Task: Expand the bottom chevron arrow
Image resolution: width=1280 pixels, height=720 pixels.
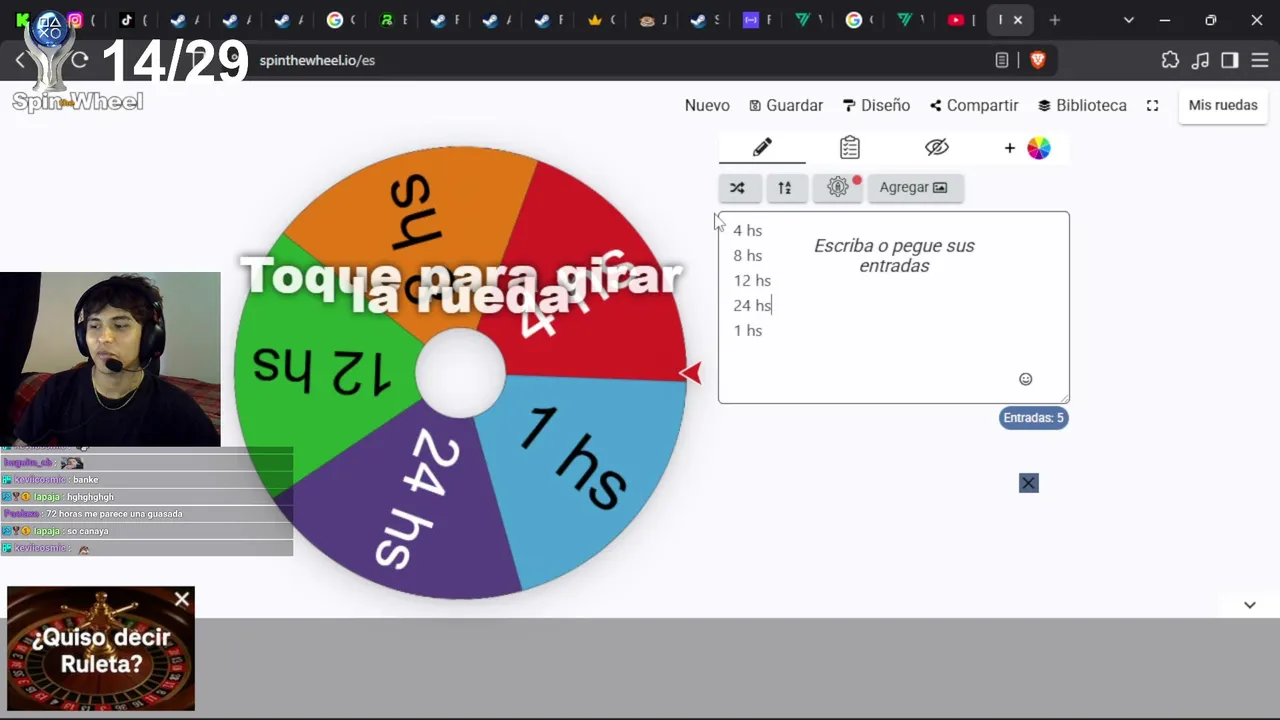Action: tap(1250, 605)
